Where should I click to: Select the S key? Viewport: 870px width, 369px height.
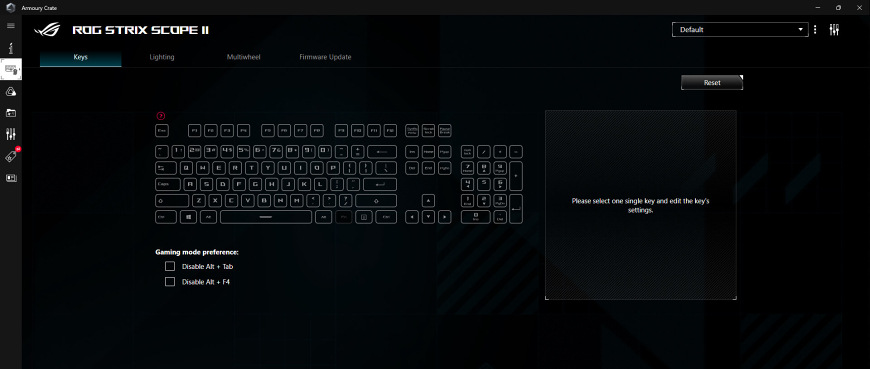[206, 184]
